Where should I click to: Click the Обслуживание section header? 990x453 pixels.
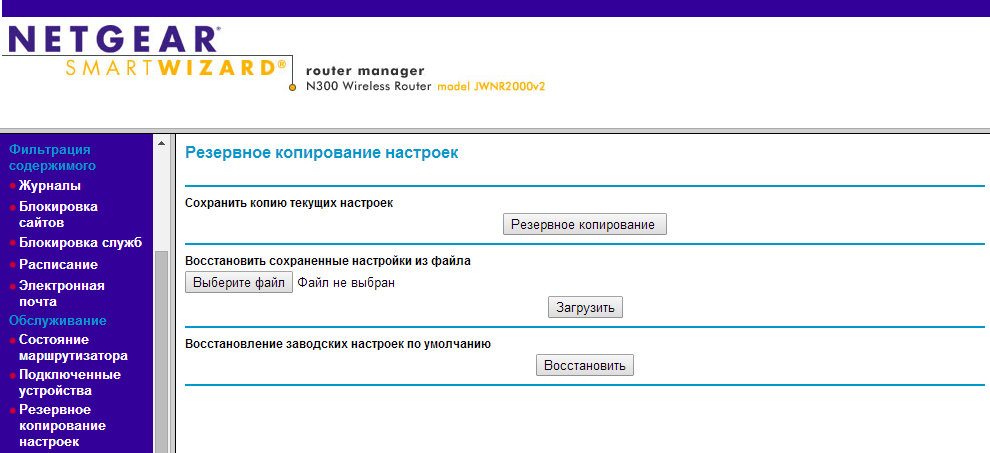[57, 320]
